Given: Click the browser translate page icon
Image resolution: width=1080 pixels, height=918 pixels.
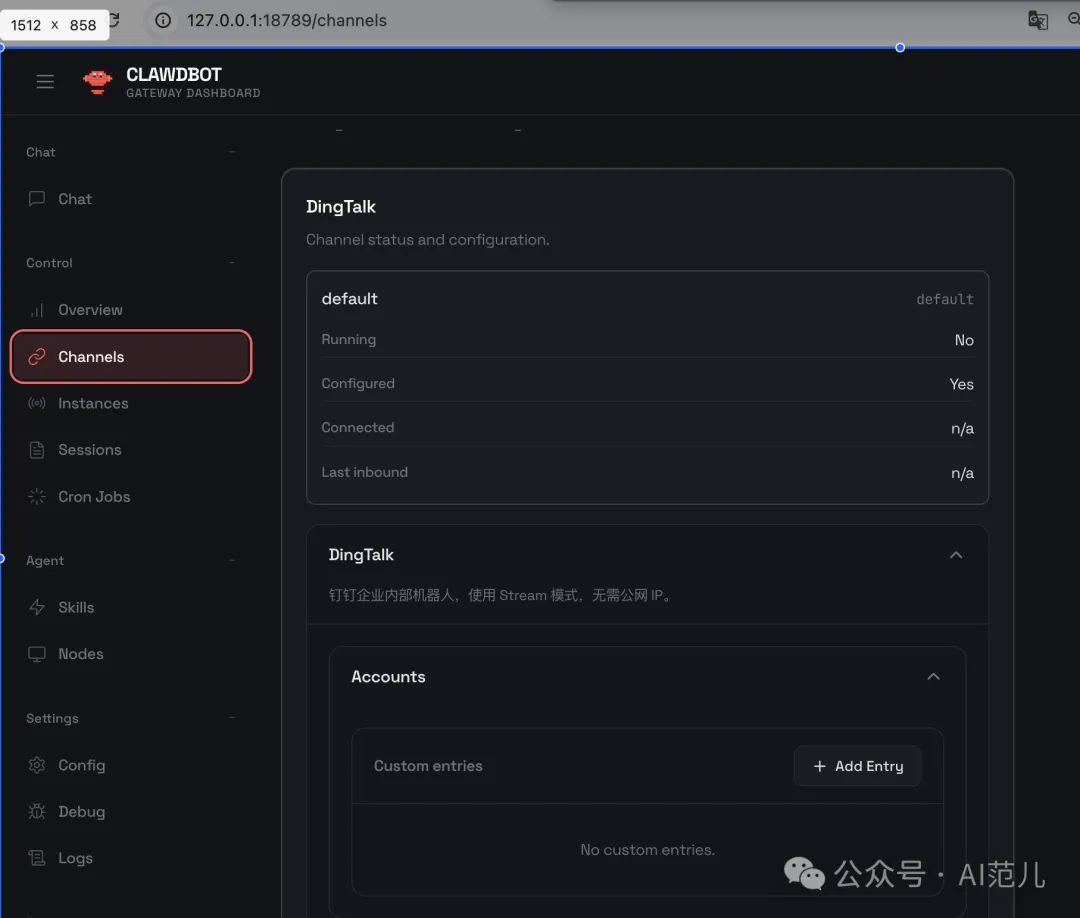Looking at the screenshot, I should [1037, 20].
